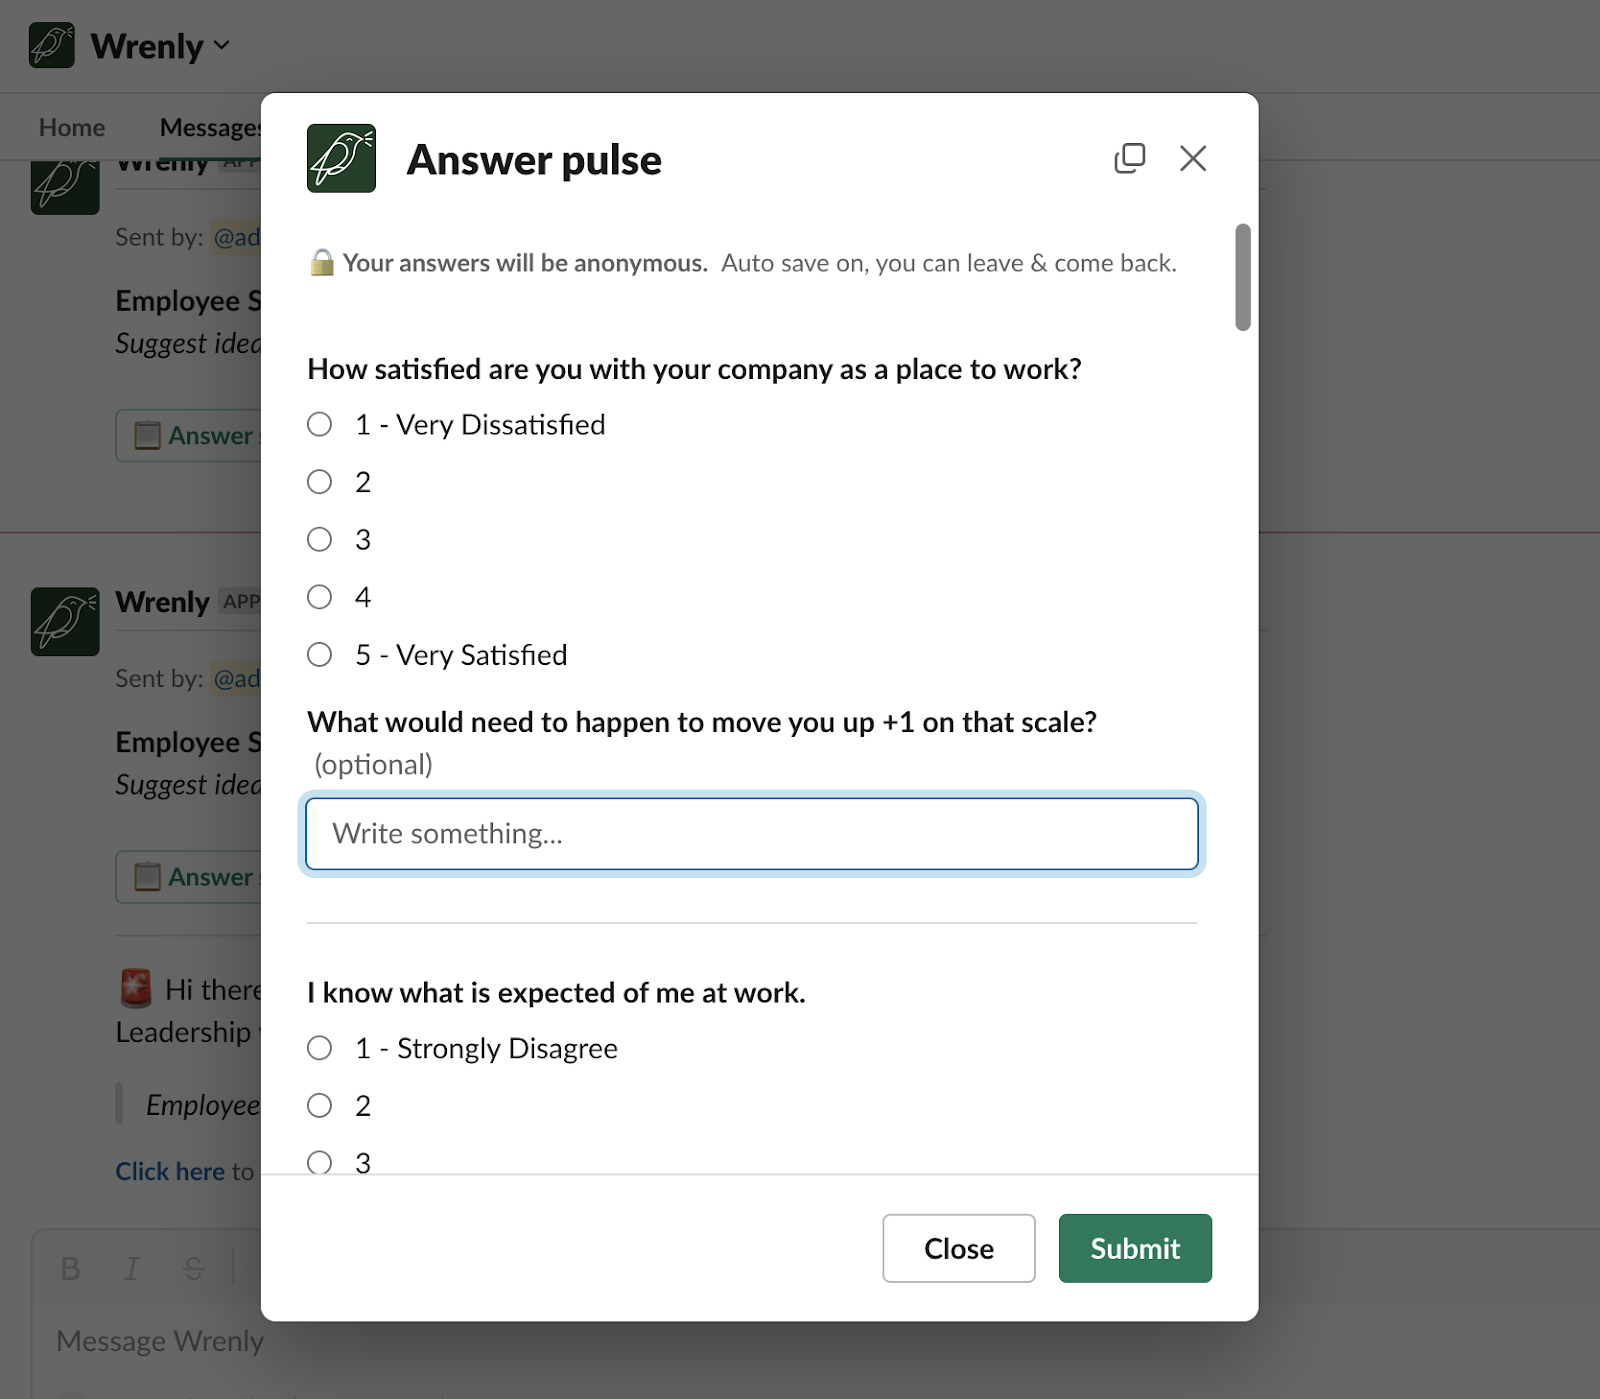This screenshot has height=1399, width=1600.
Task: Click the dialog vertical scrollbar thumb
Action: 1243,277
